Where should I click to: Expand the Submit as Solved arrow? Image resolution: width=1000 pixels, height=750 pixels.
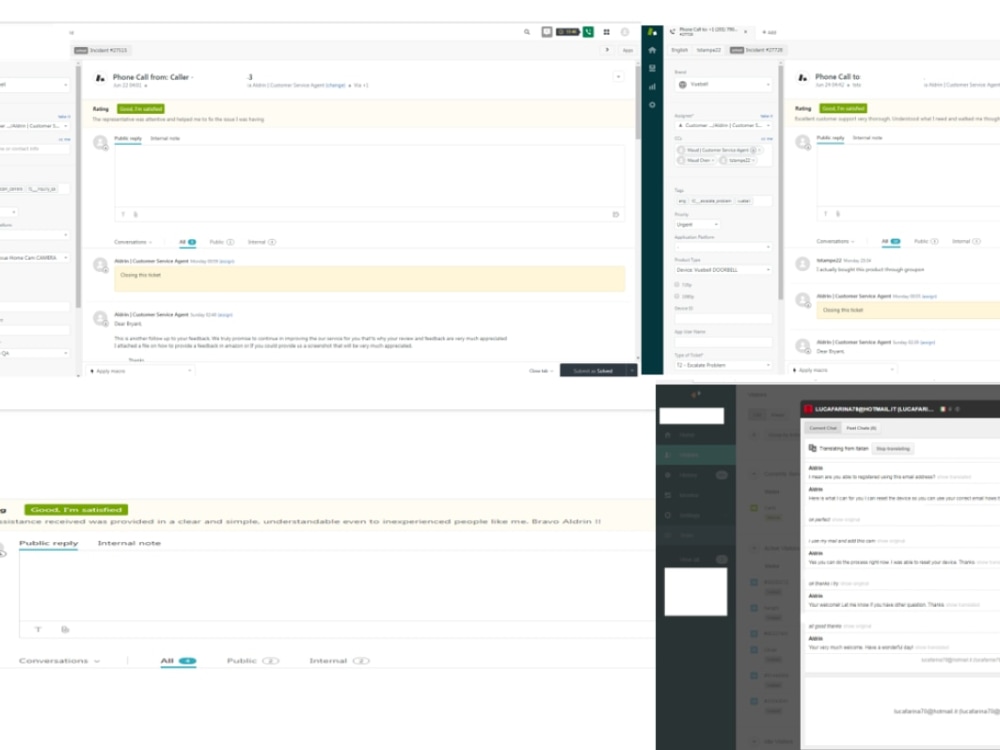click(x=631, y=371)
